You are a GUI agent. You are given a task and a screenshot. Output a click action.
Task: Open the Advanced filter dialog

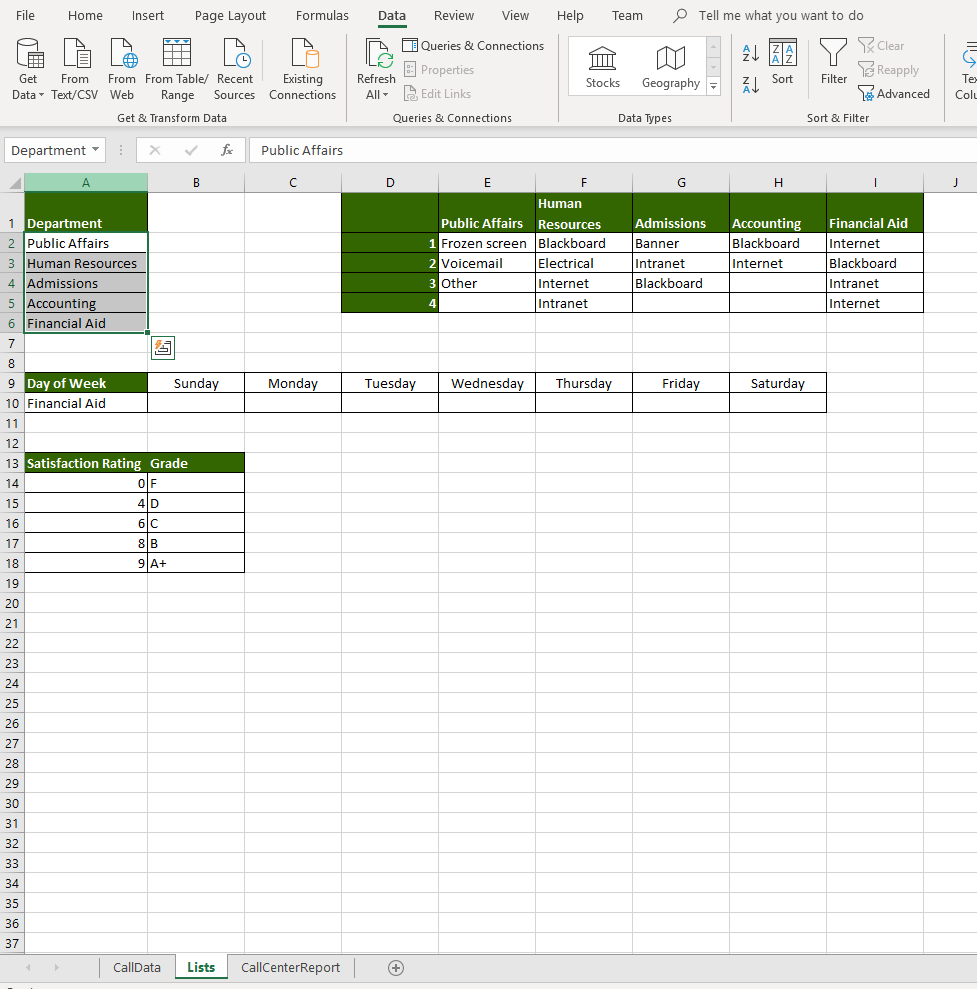click(894, 93)
